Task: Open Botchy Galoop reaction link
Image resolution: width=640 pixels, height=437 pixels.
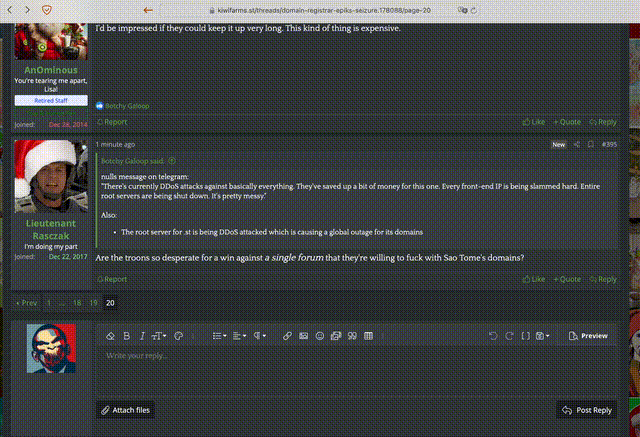Action: [x=127, y=106]
